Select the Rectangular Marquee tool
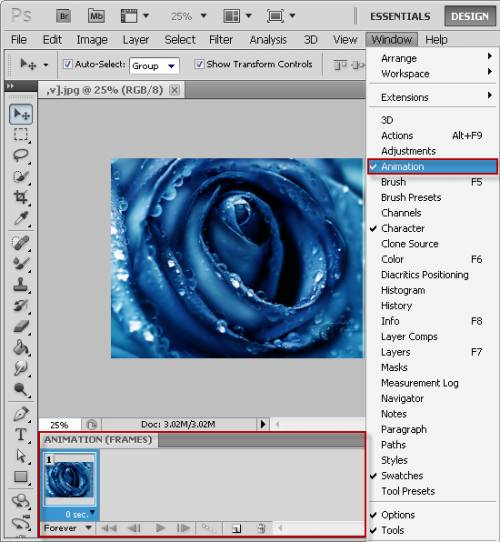500x542 pixels. [x=21, y=134]
